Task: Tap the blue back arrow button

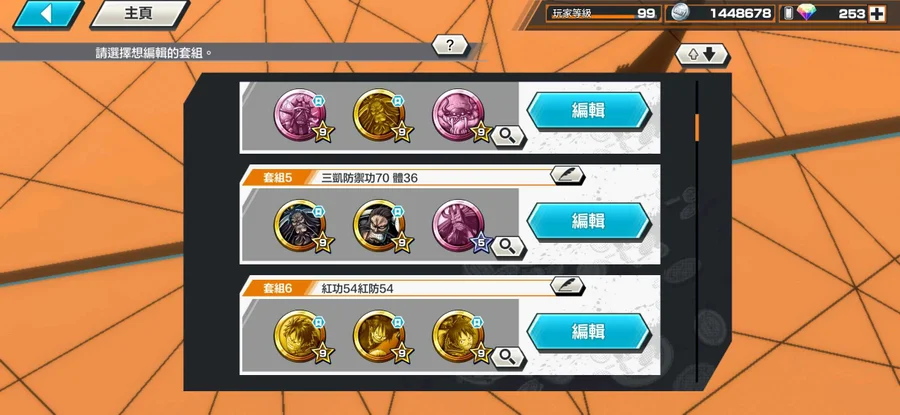Action: 48,14
